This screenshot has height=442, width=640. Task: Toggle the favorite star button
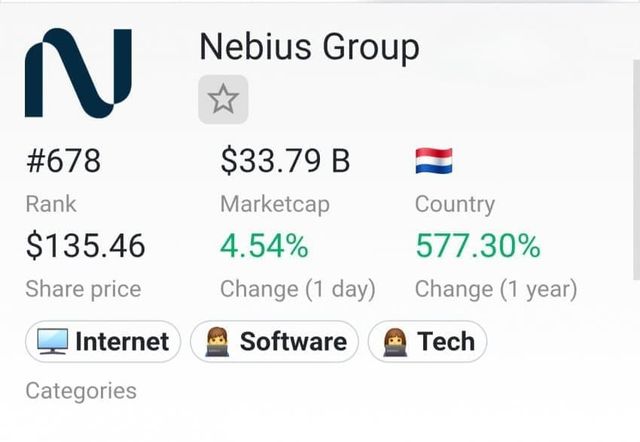point(223,99)
